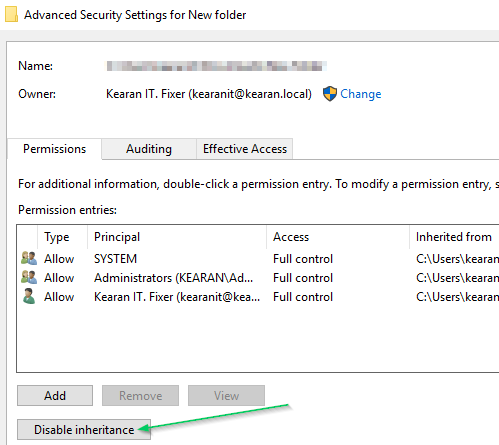Open the Permissions tab
The height and width of the screenshot is (445, 499).
[54, 149]
